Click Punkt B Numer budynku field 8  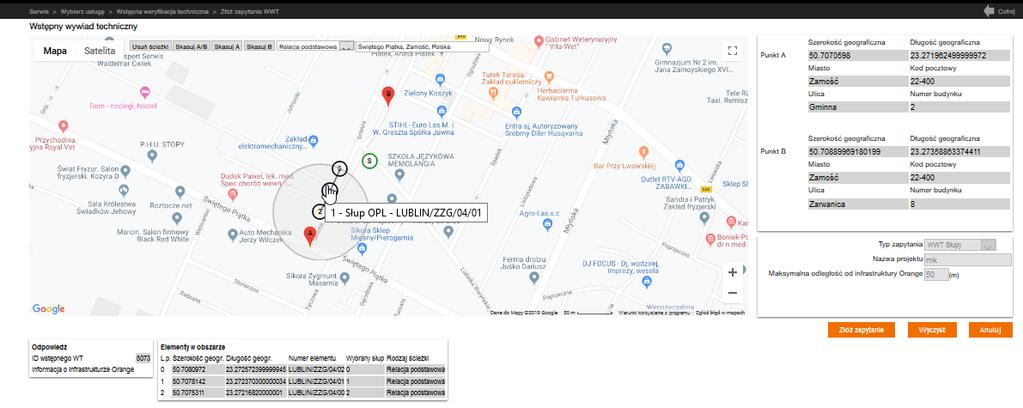[959, 204]
